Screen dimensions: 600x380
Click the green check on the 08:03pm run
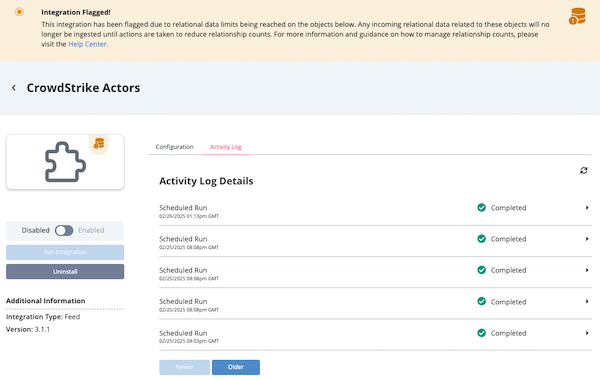pos(481,333)
